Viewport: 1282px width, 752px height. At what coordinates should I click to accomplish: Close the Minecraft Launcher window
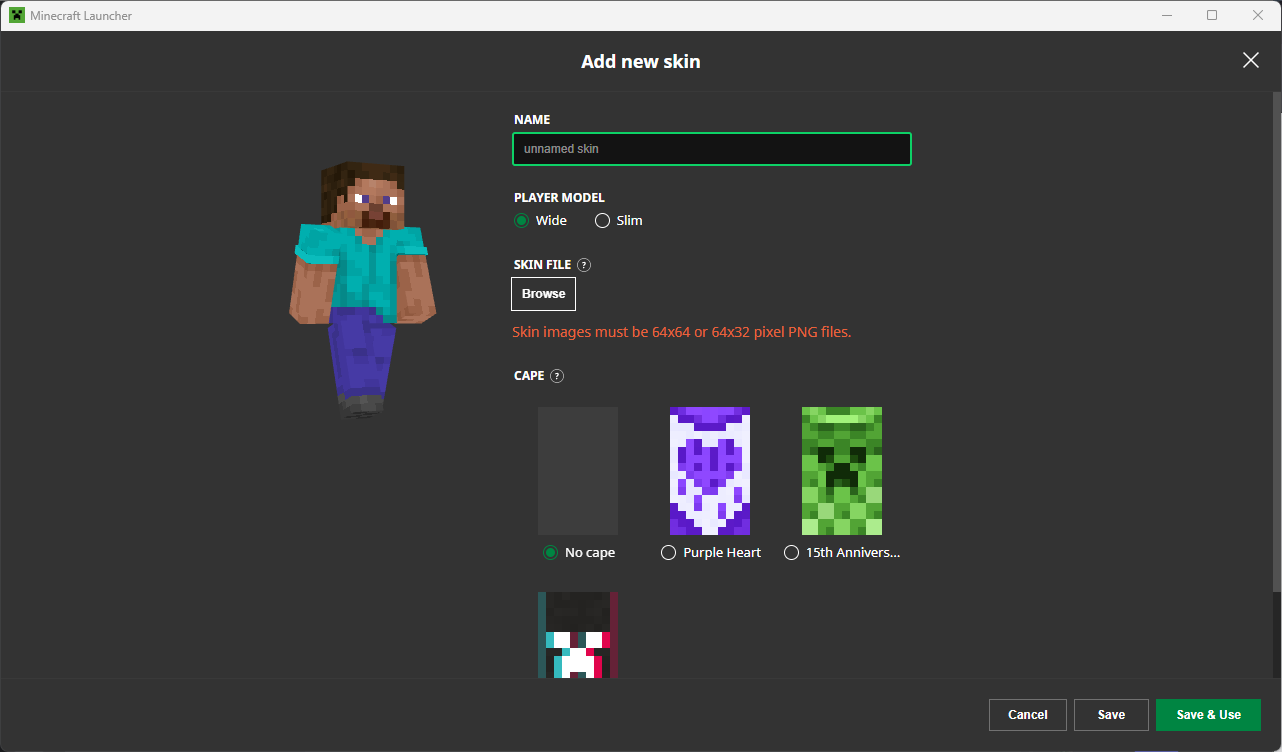coord(1258,15)
